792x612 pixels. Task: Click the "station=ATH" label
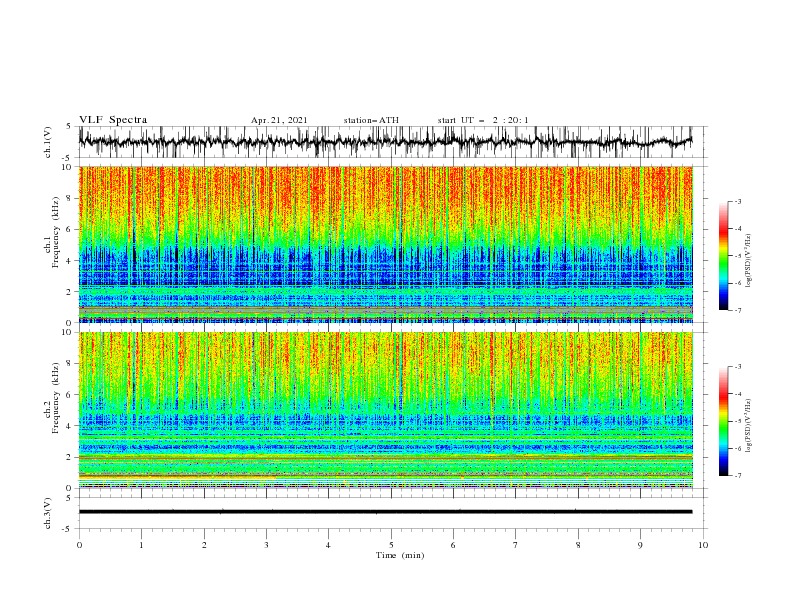[x=371, y=120]
